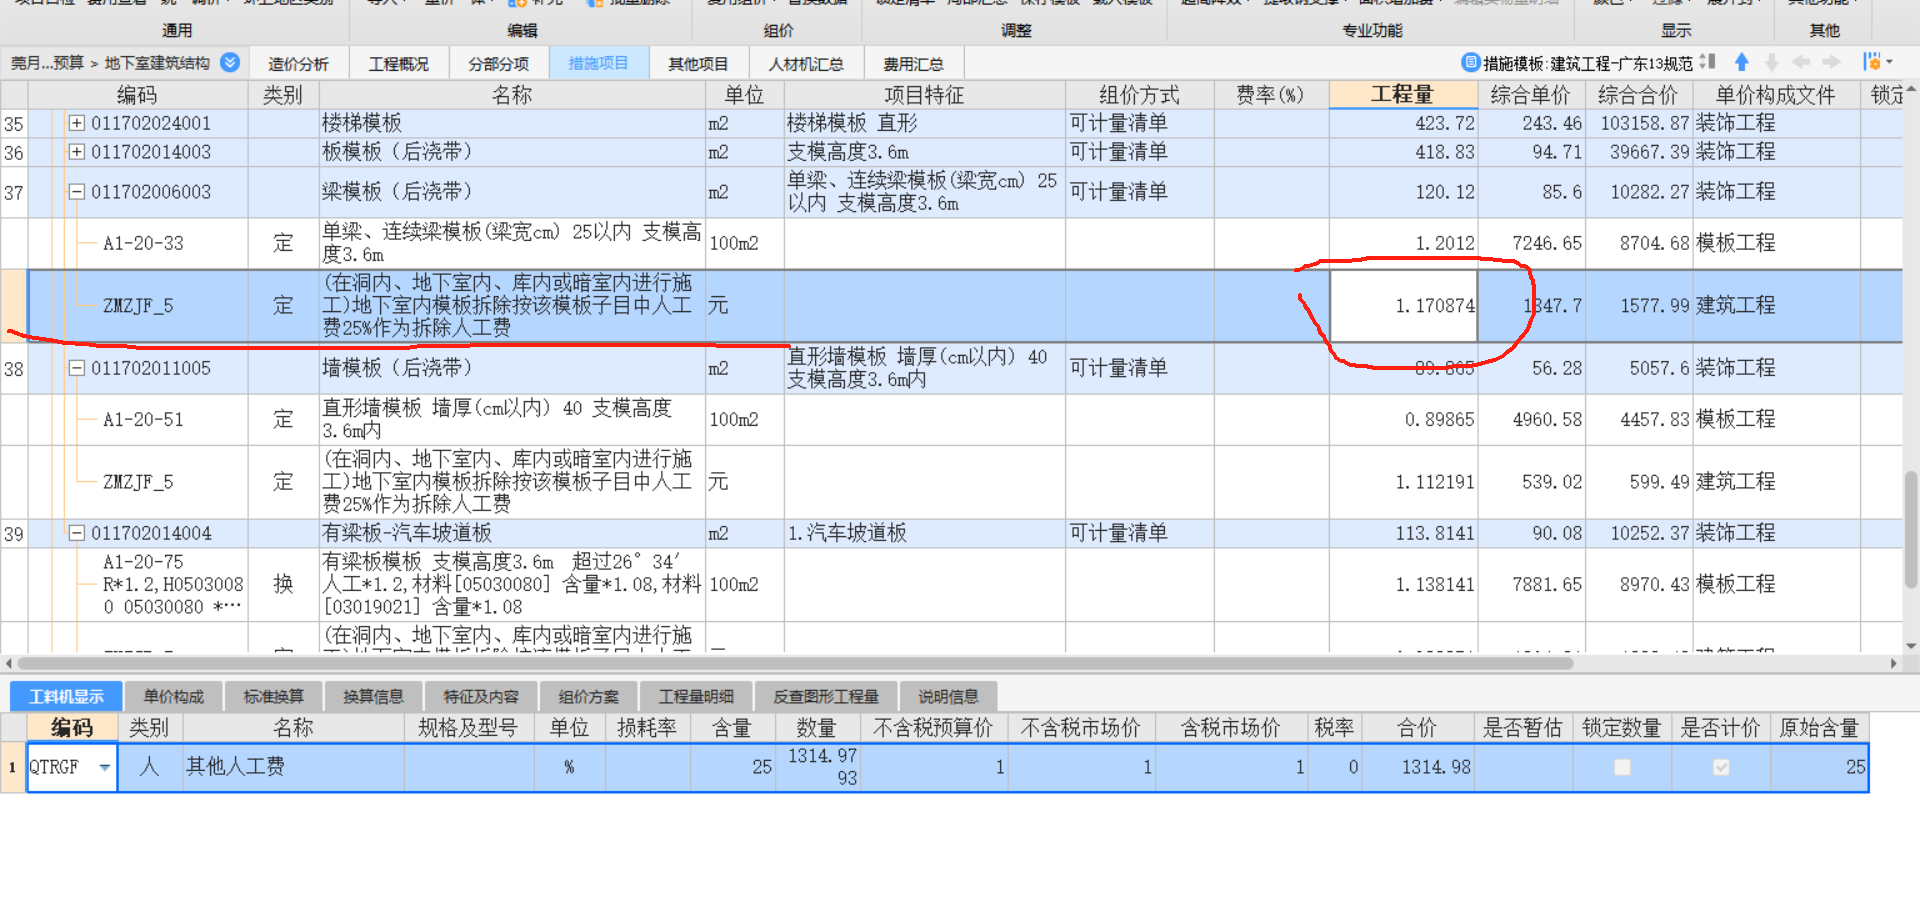The image size is (1920, 902).
Task: Expand row 011702014003 板模板
Action: (76, 152)
